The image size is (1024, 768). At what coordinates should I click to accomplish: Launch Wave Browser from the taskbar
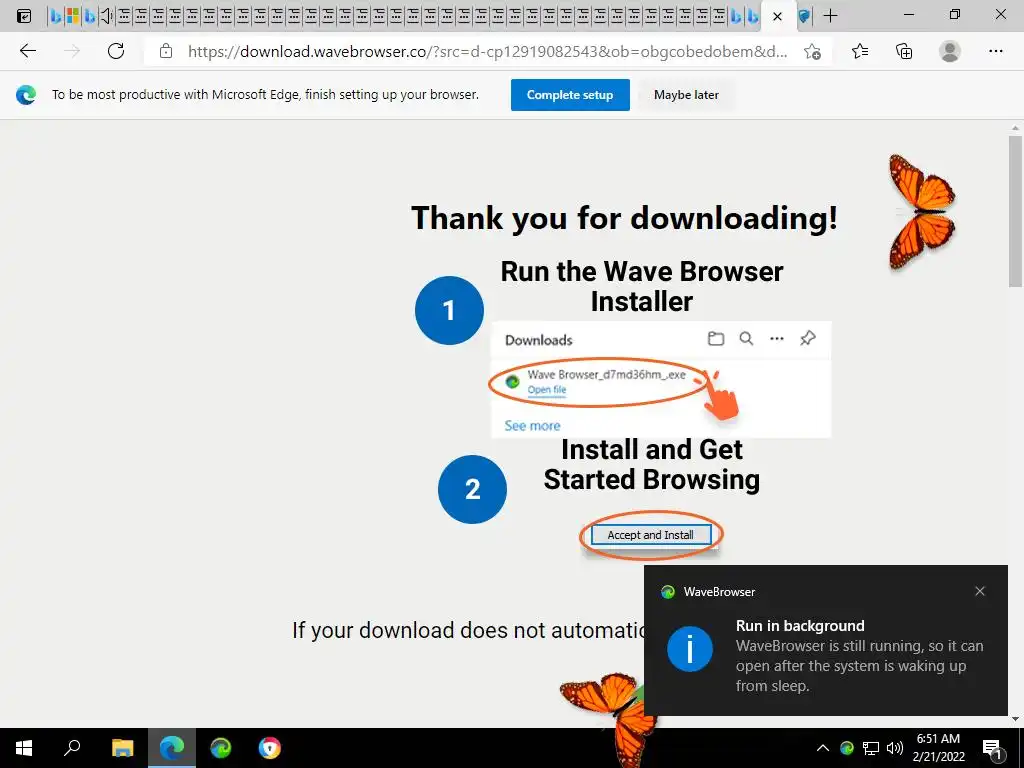pyautogui.click(x=221, y=748)
